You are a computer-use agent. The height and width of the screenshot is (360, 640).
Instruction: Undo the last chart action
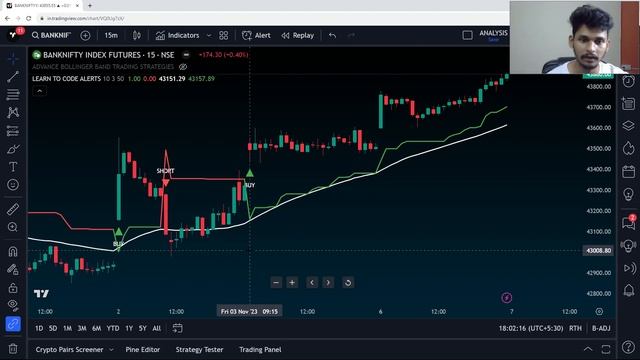point(333,36)
